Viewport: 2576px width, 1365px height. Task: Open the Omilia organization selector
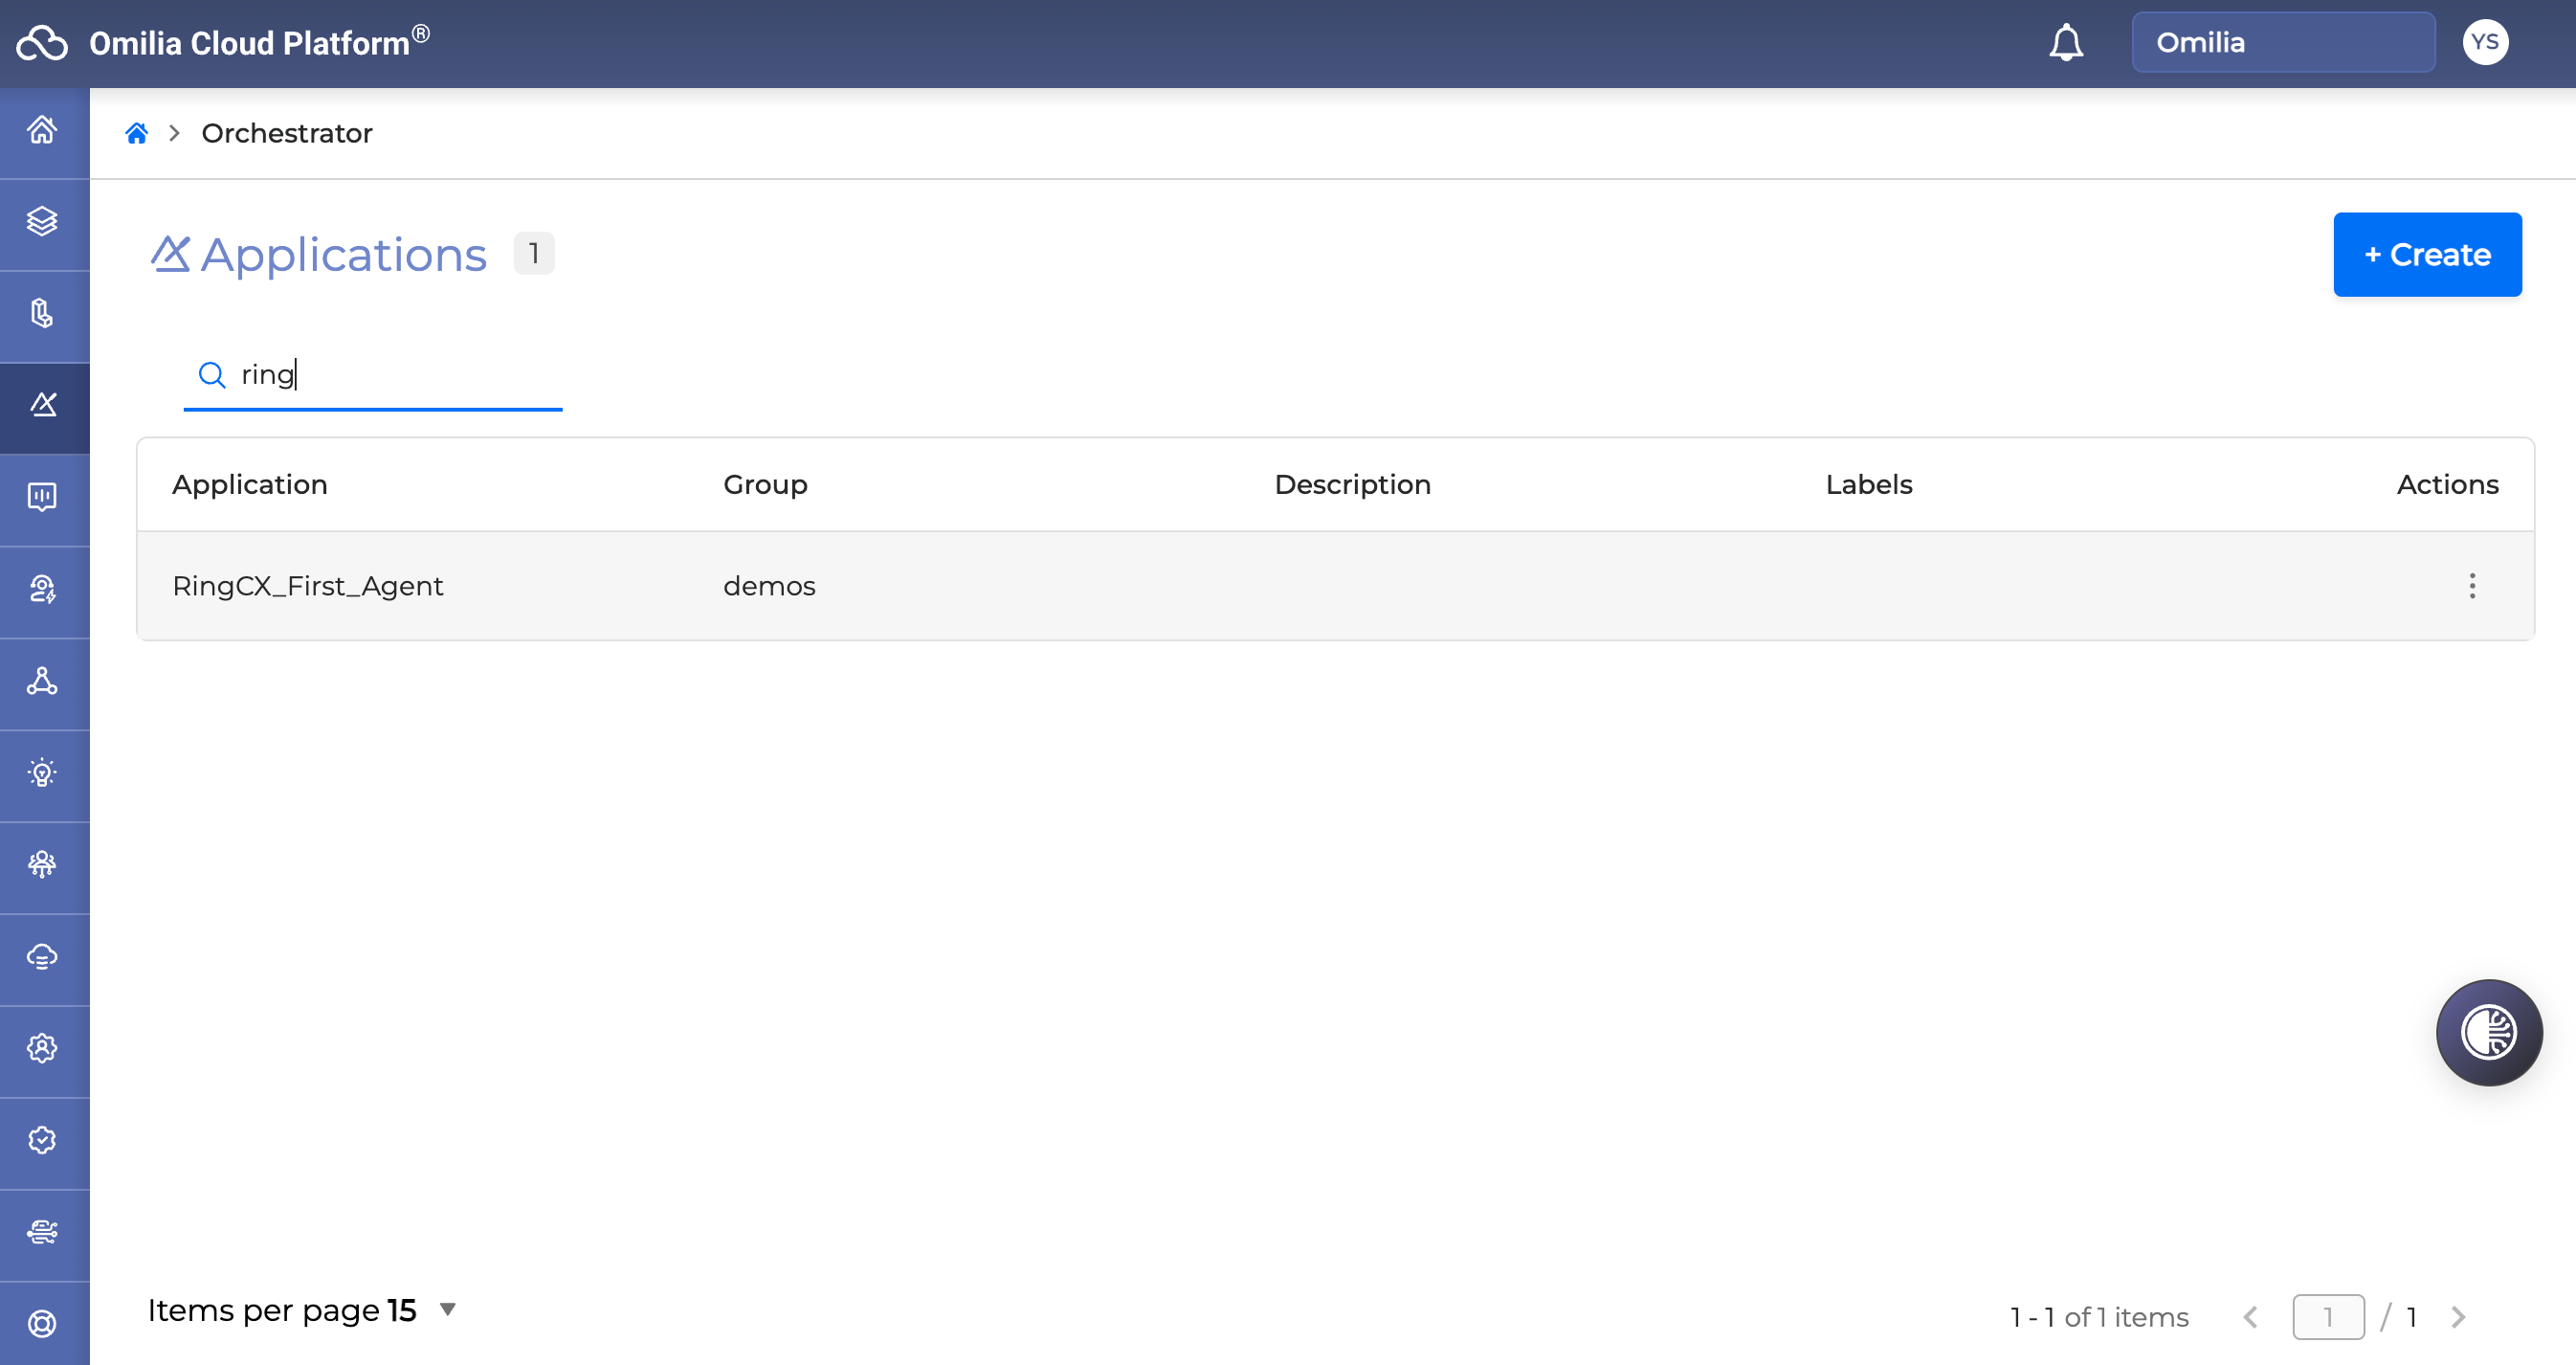[x=2282, y=43]
